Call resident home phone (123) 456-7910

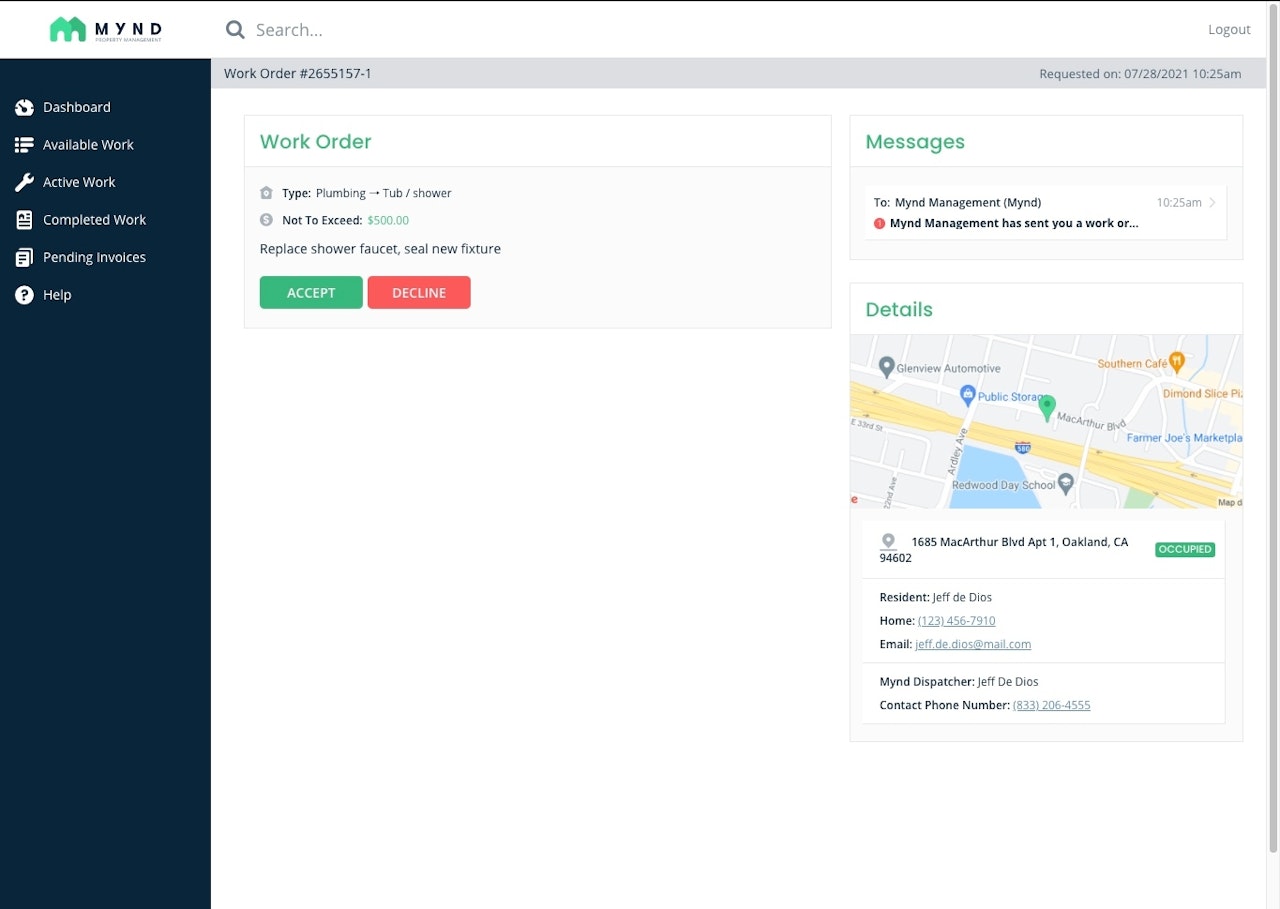pyautogui.click(x=956, y=621)
